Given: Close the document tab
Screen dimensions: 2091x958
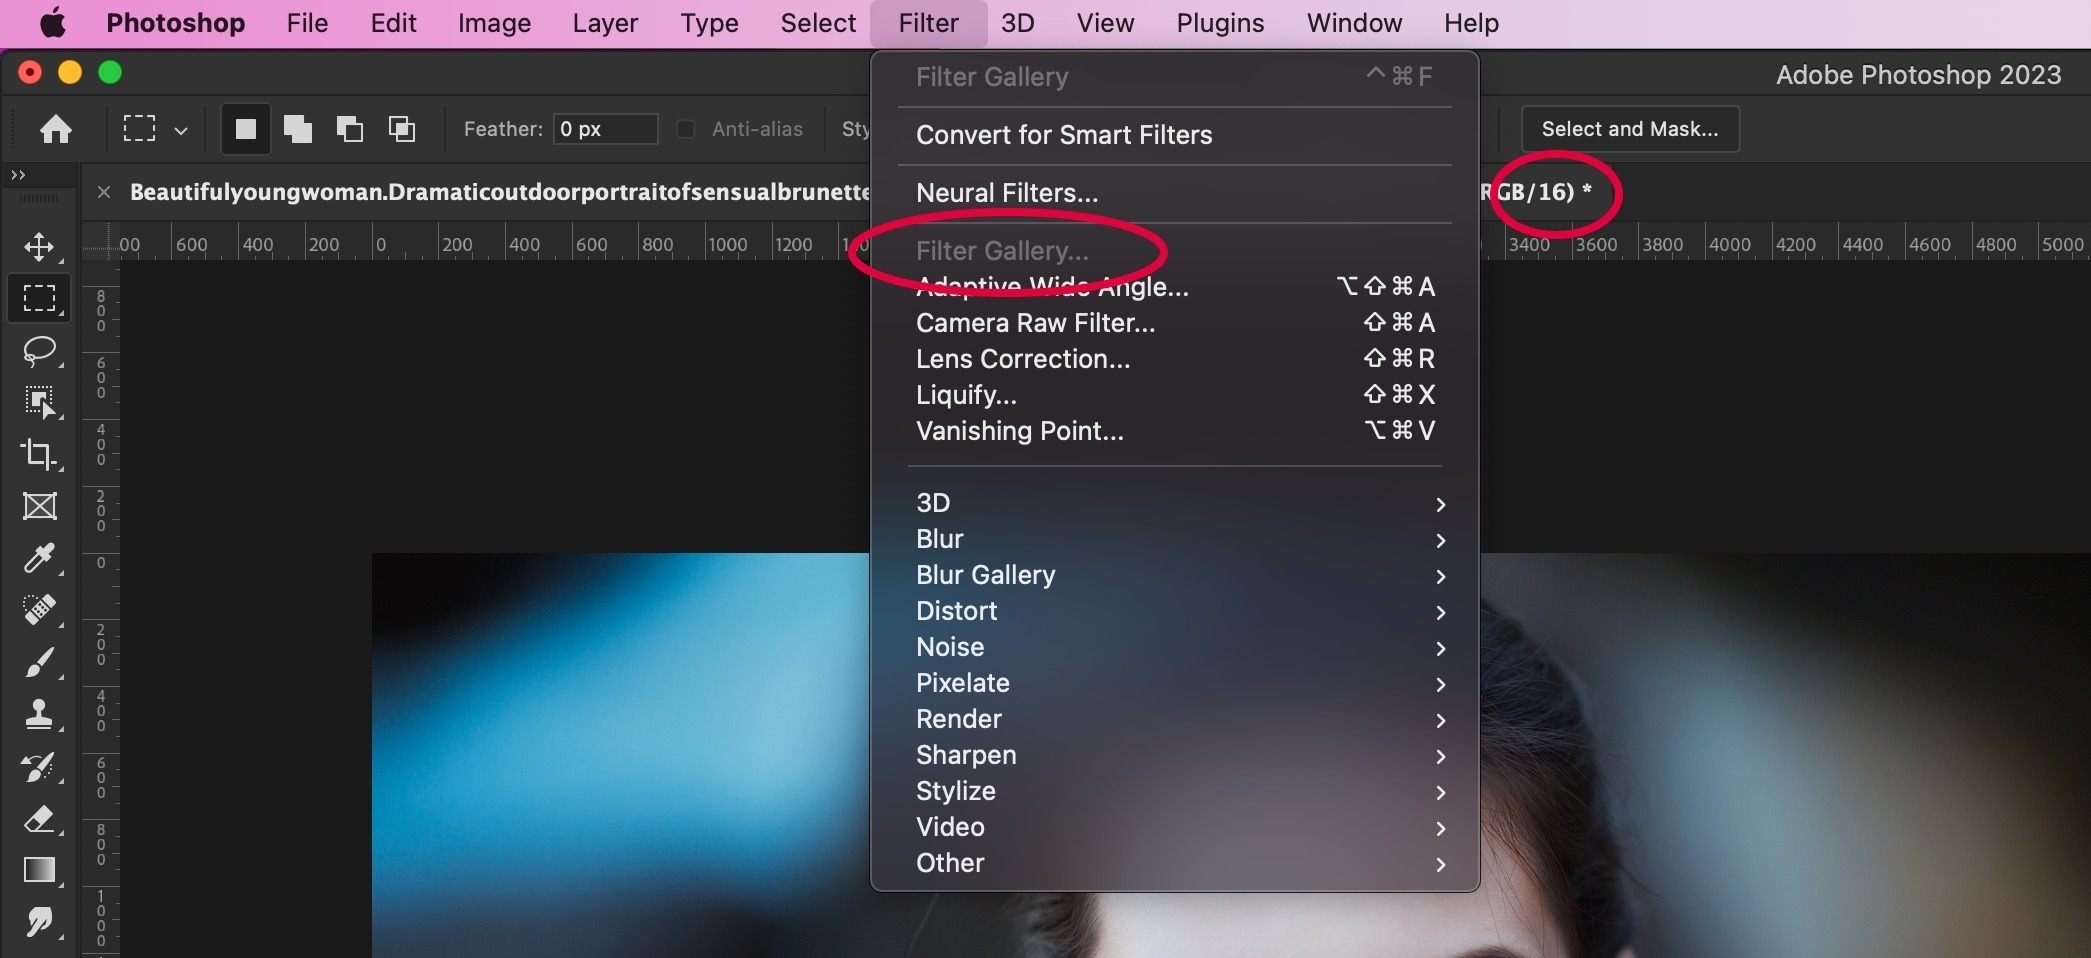Looking at the screenshot, I should point(104,192).
